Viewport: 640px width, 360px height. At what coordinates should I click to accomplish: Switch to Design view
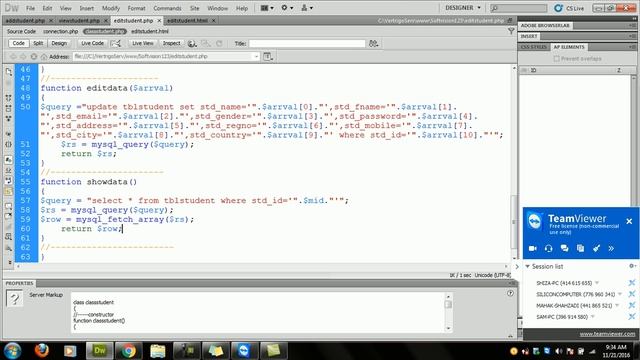(59, 43)
